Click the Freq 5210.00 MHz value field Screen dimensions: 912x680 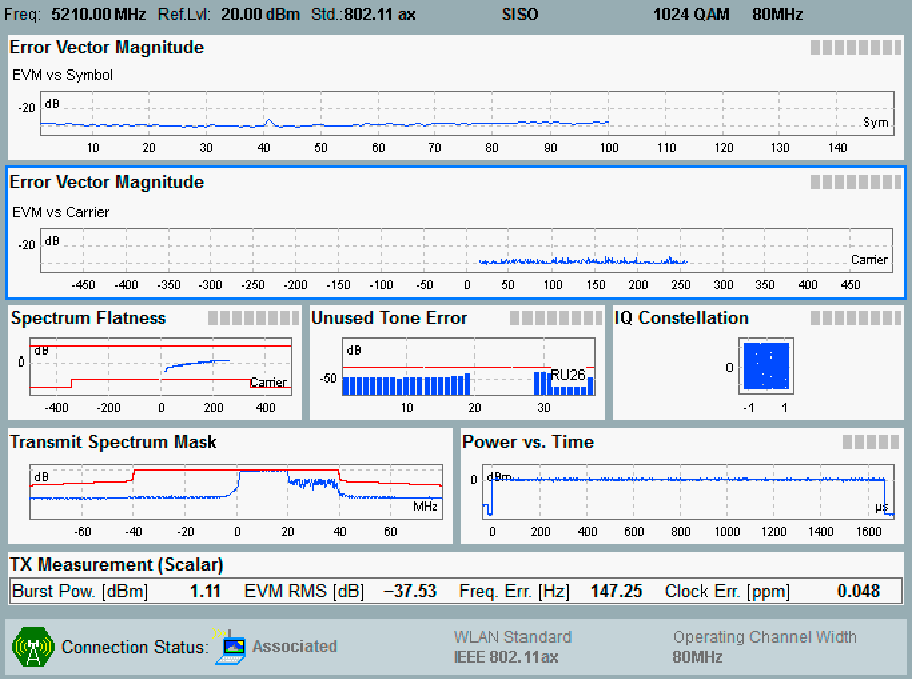(97, 15)
